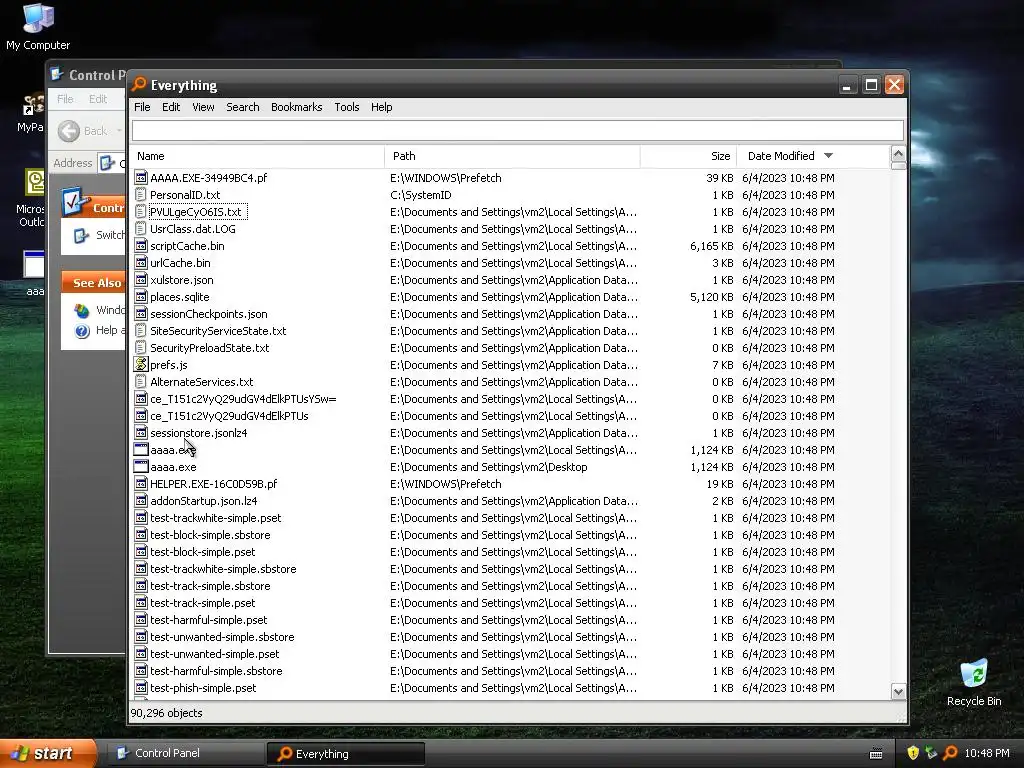Click the icon beside UsrClass.dat.LOG
Viewport: 1024px width, 768px height.
tap(140, 229)
